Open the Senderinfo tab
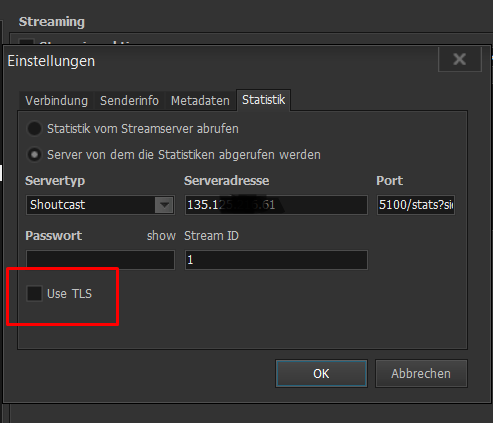 pos(129,100)
